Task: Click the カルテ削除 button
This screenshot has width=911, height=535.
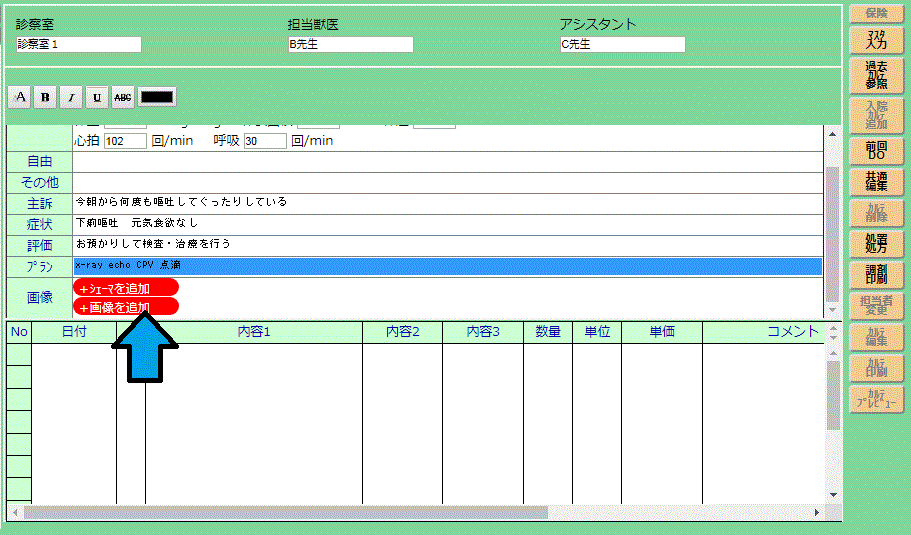Action: [x=876, y=213]
